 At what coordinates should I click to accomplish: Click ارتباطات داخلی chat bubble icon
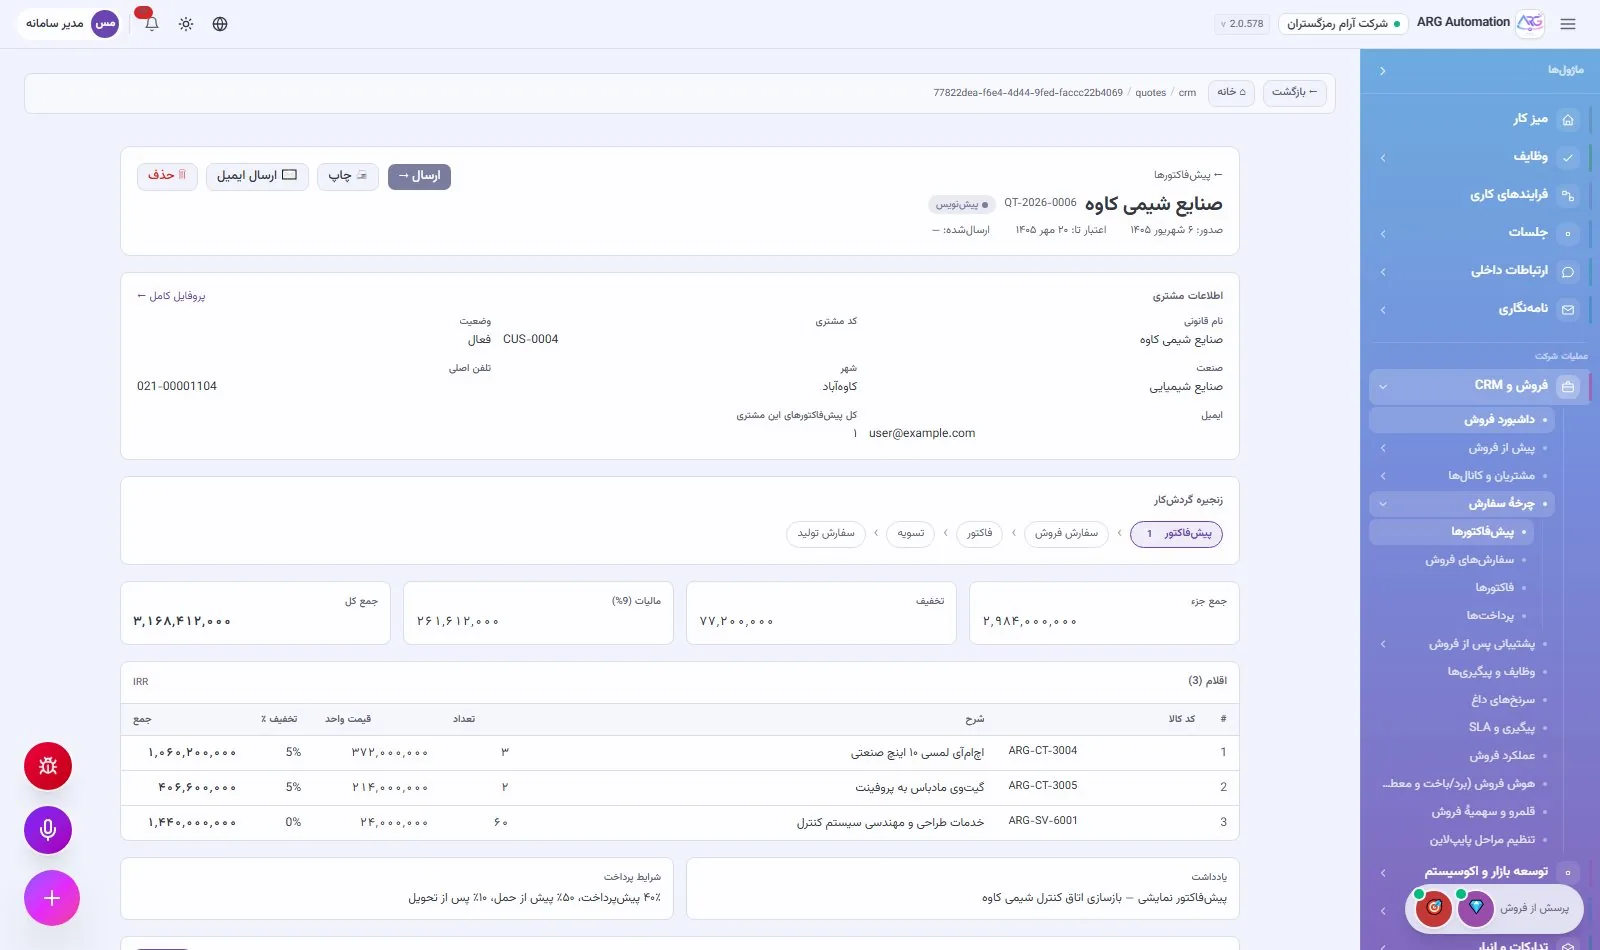coord(1568,271)
